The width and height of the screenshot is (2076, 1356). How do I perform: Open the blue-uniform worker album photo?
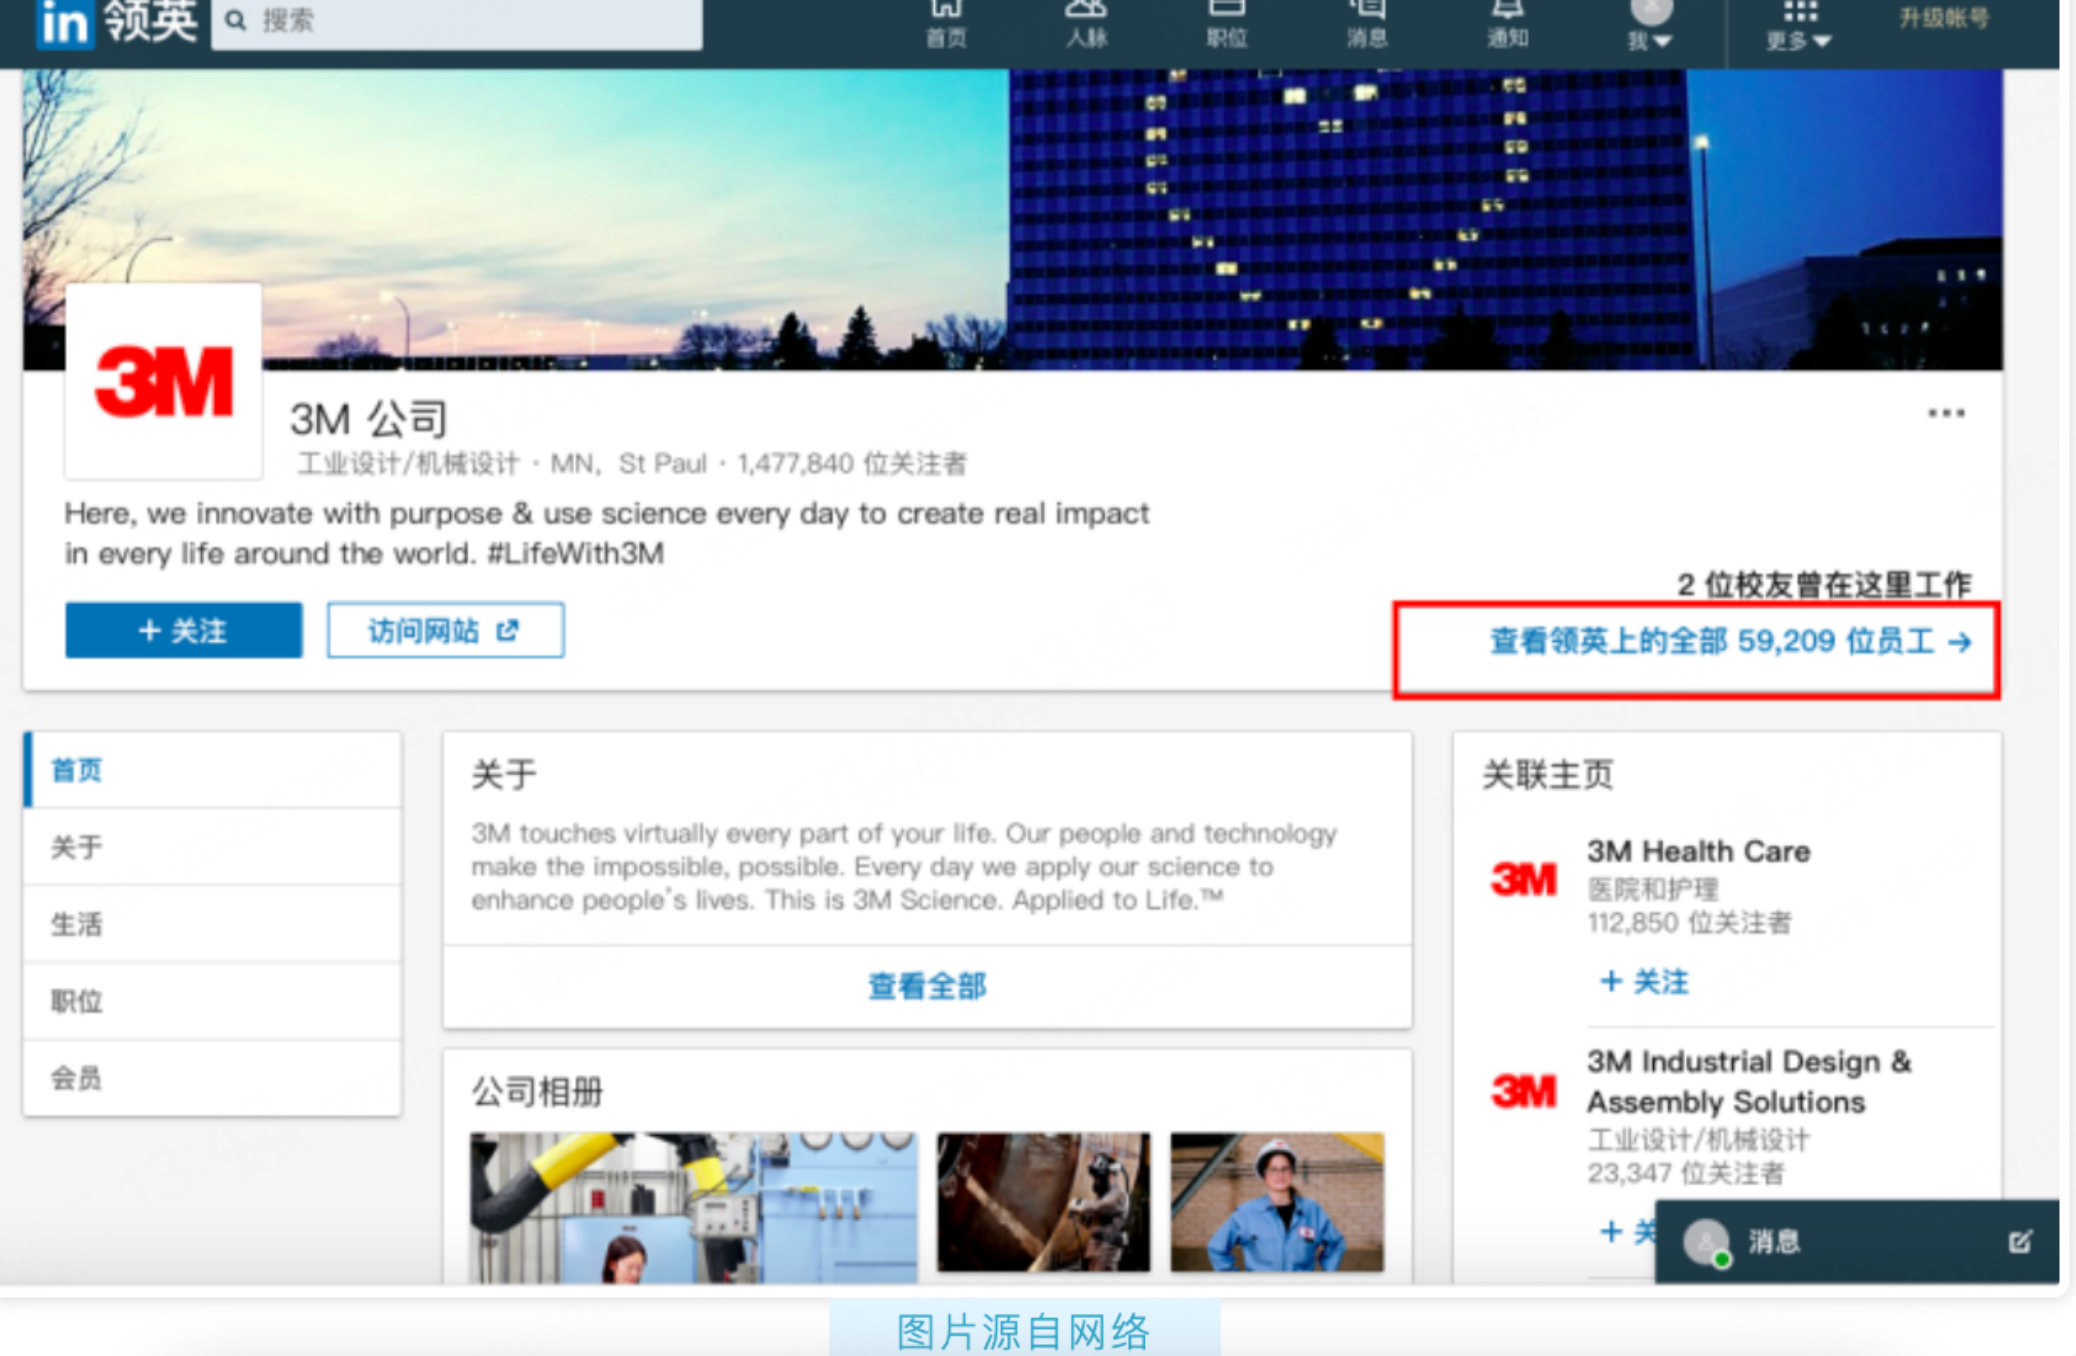(x=1277, y=1201)
